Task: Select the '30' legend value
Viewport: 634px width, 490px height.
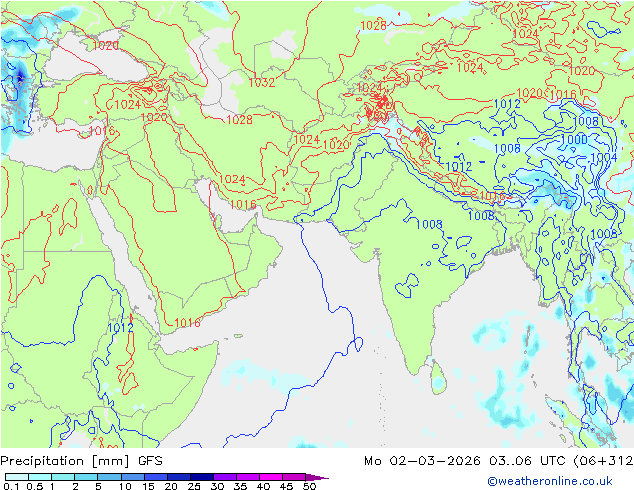Action: pyautogui.click(x=217, y=486)
